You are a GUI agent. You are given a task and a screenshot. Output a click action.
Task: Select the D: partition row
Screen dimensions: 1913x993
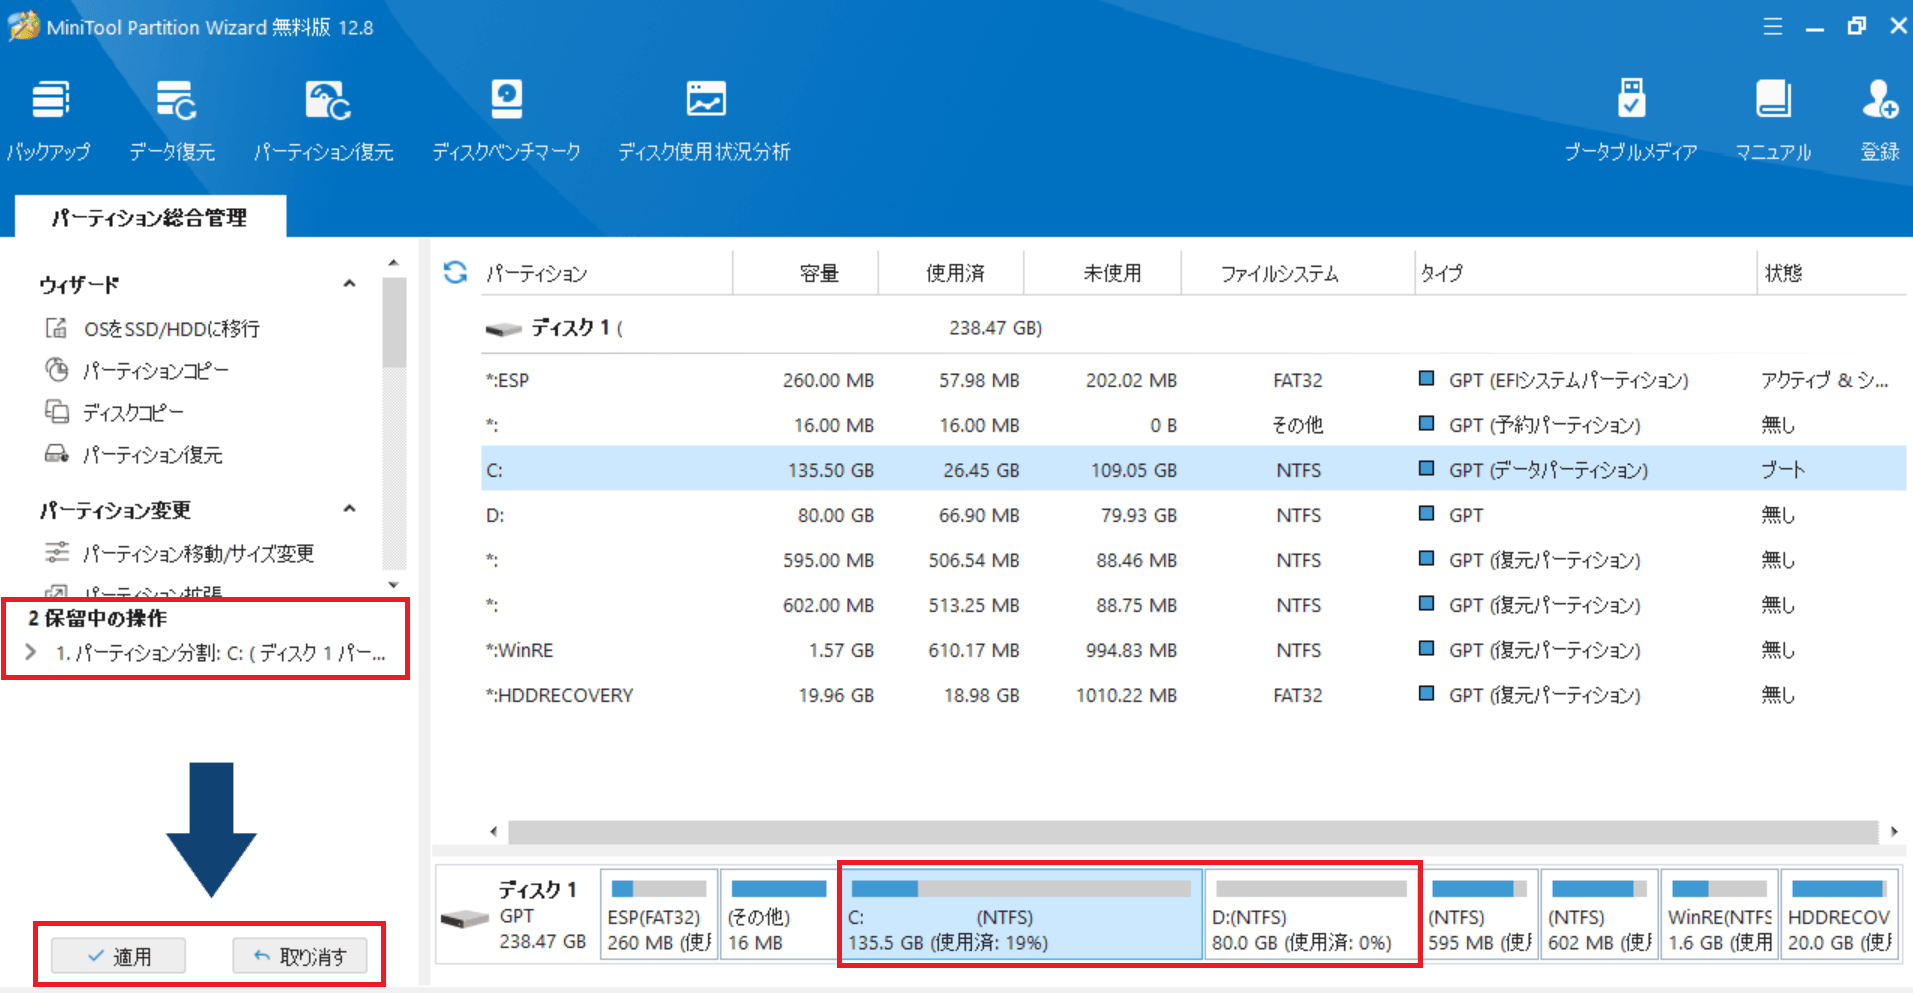(x=1193, y=515)
